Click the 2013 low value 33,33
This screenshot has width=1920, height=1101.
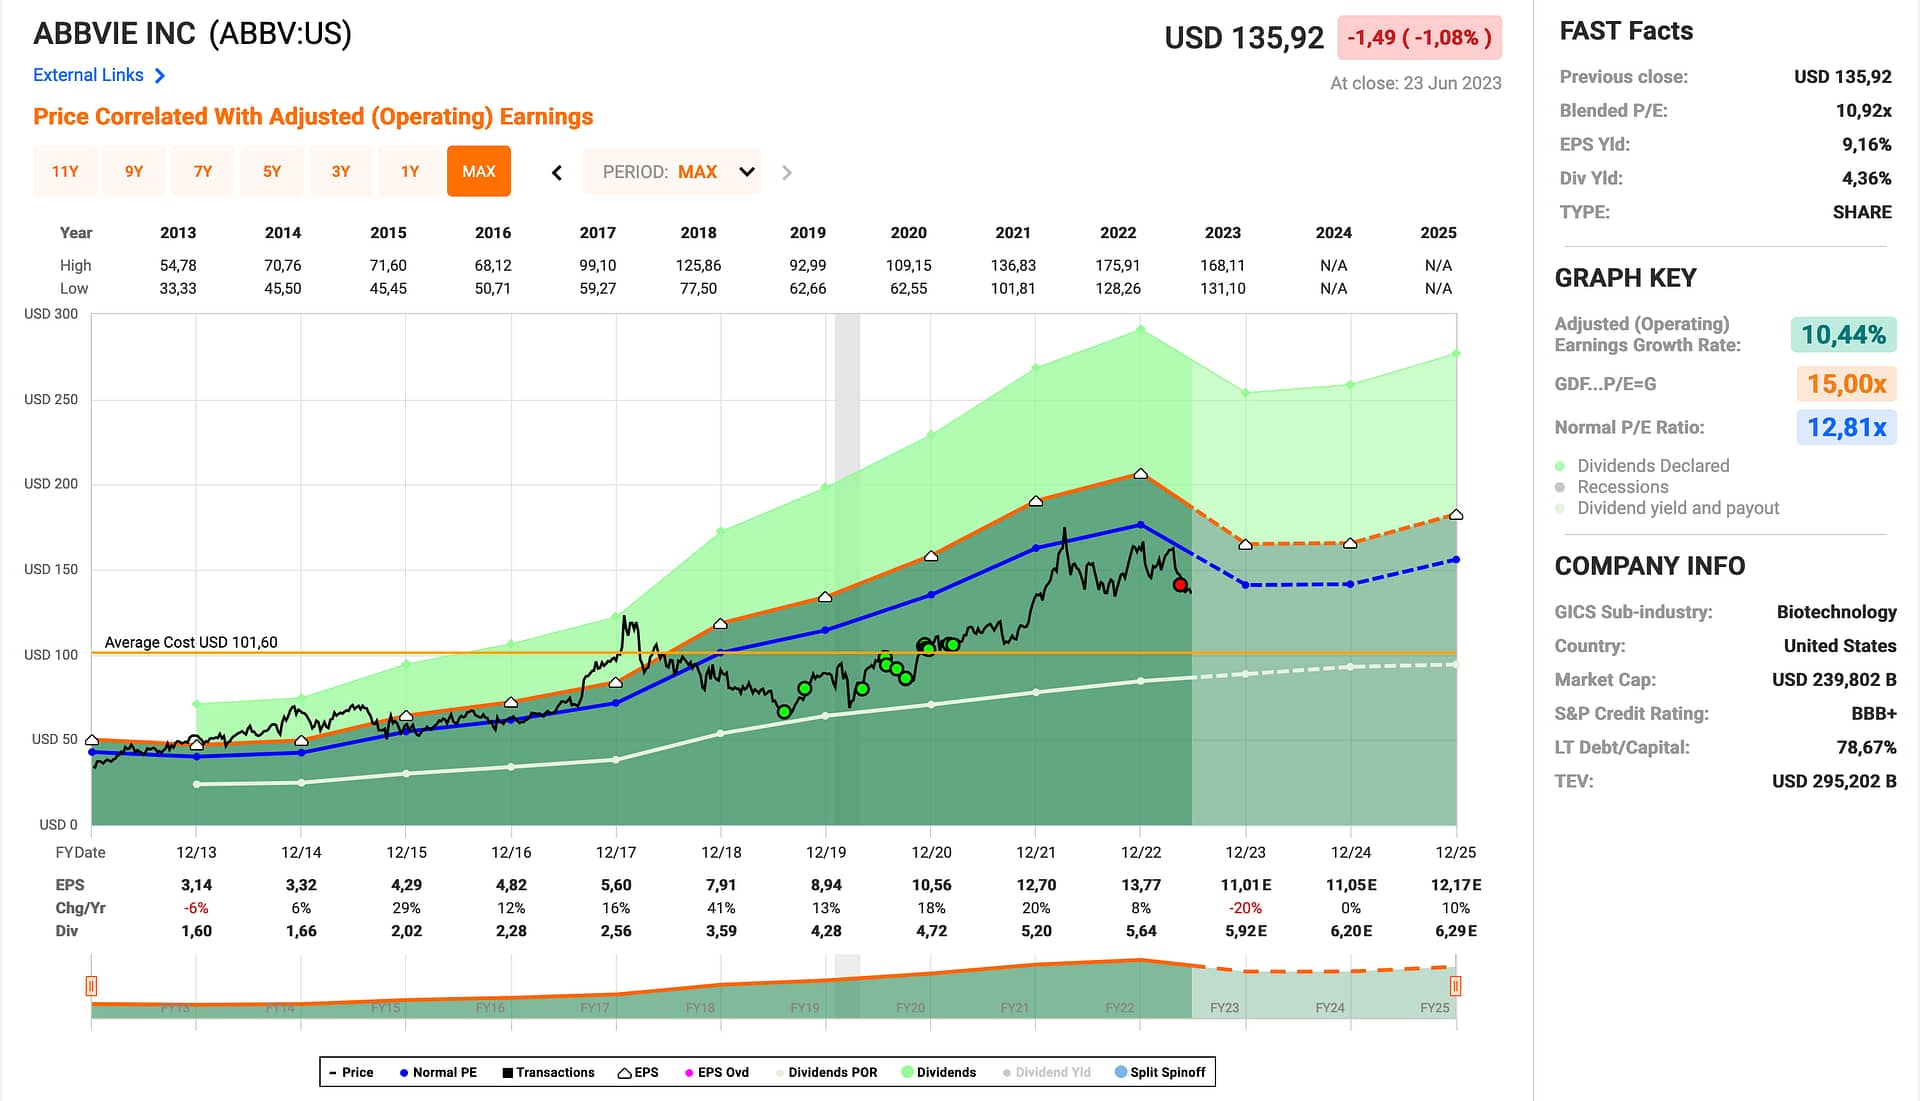pos(178,288)
